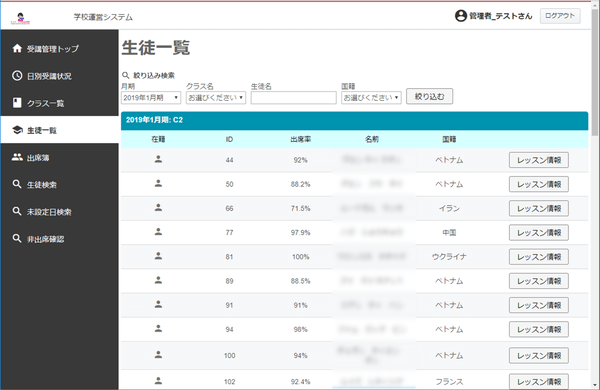600x390 pixels.
Task: Click the enrollment person icon for ID 94
Action: (x=158, y=328)
